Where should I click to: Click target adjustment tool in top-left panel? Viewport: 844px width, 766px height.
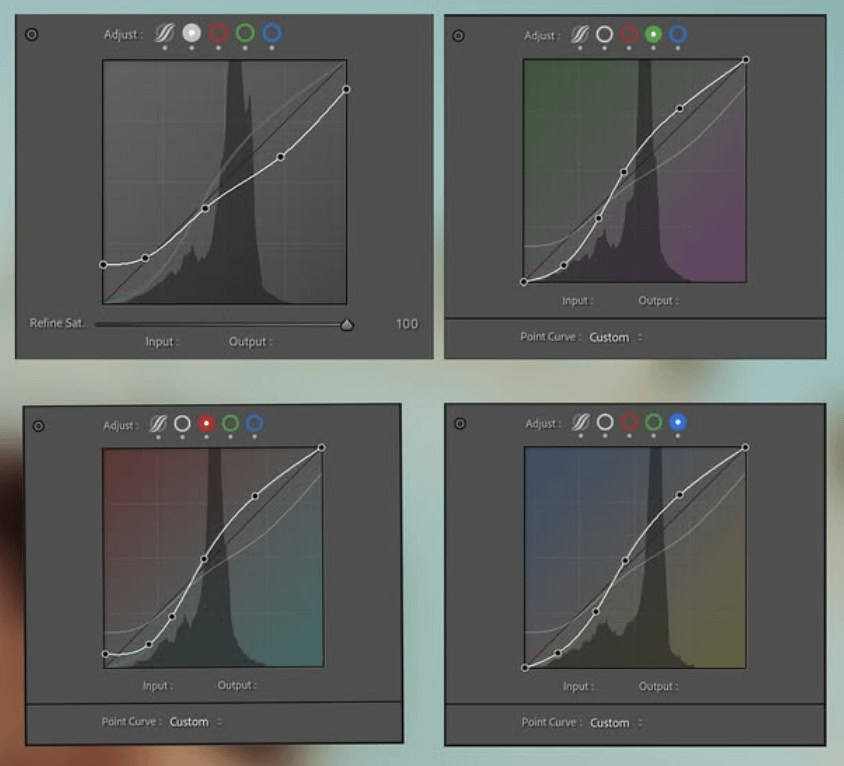tap(32, 34)
